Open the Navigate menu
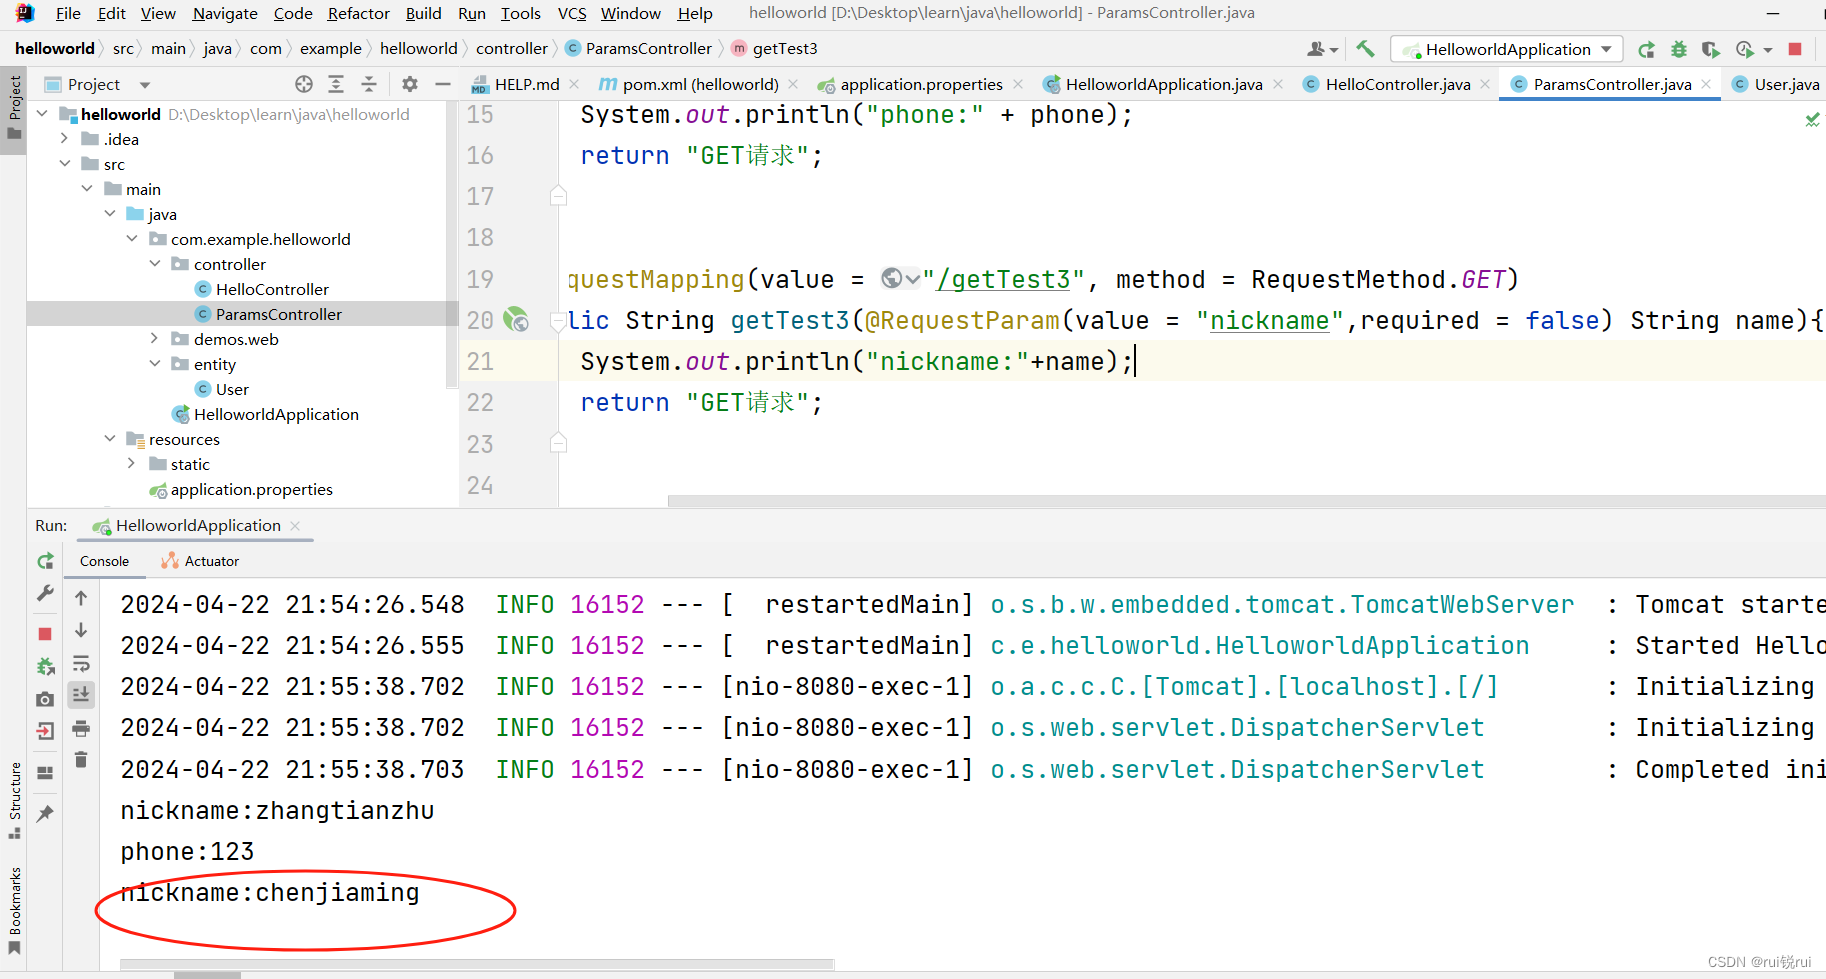The width and height of the screenshot is (1826, 979). coord(224,13)
